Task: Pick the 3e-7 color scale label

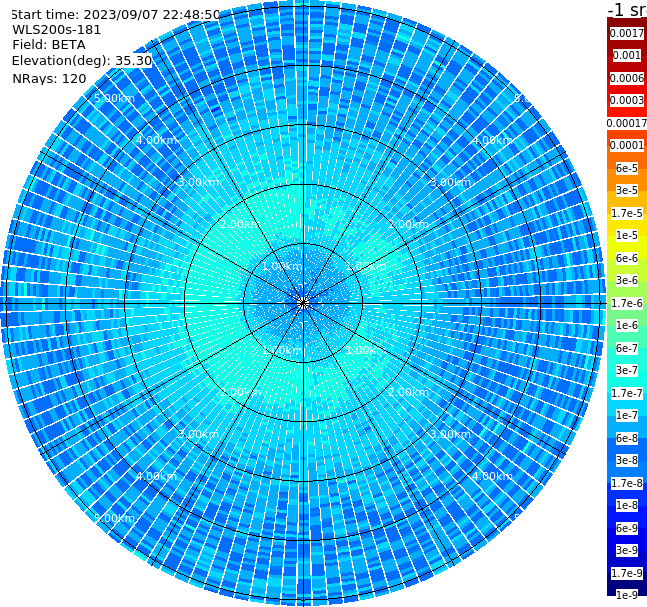Action: click(627, 370)
